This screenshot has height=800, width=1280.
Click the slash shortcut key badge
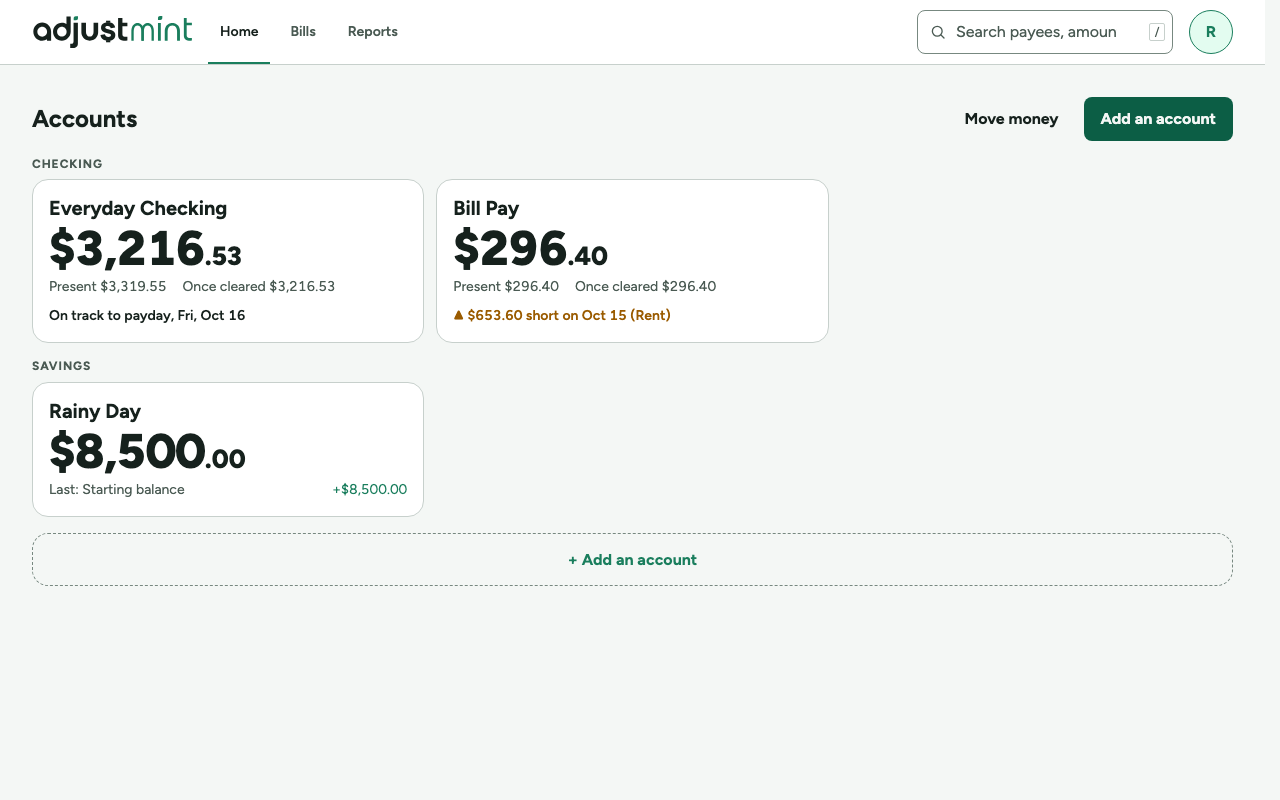pyautogui.click(x=1157, y=32)
